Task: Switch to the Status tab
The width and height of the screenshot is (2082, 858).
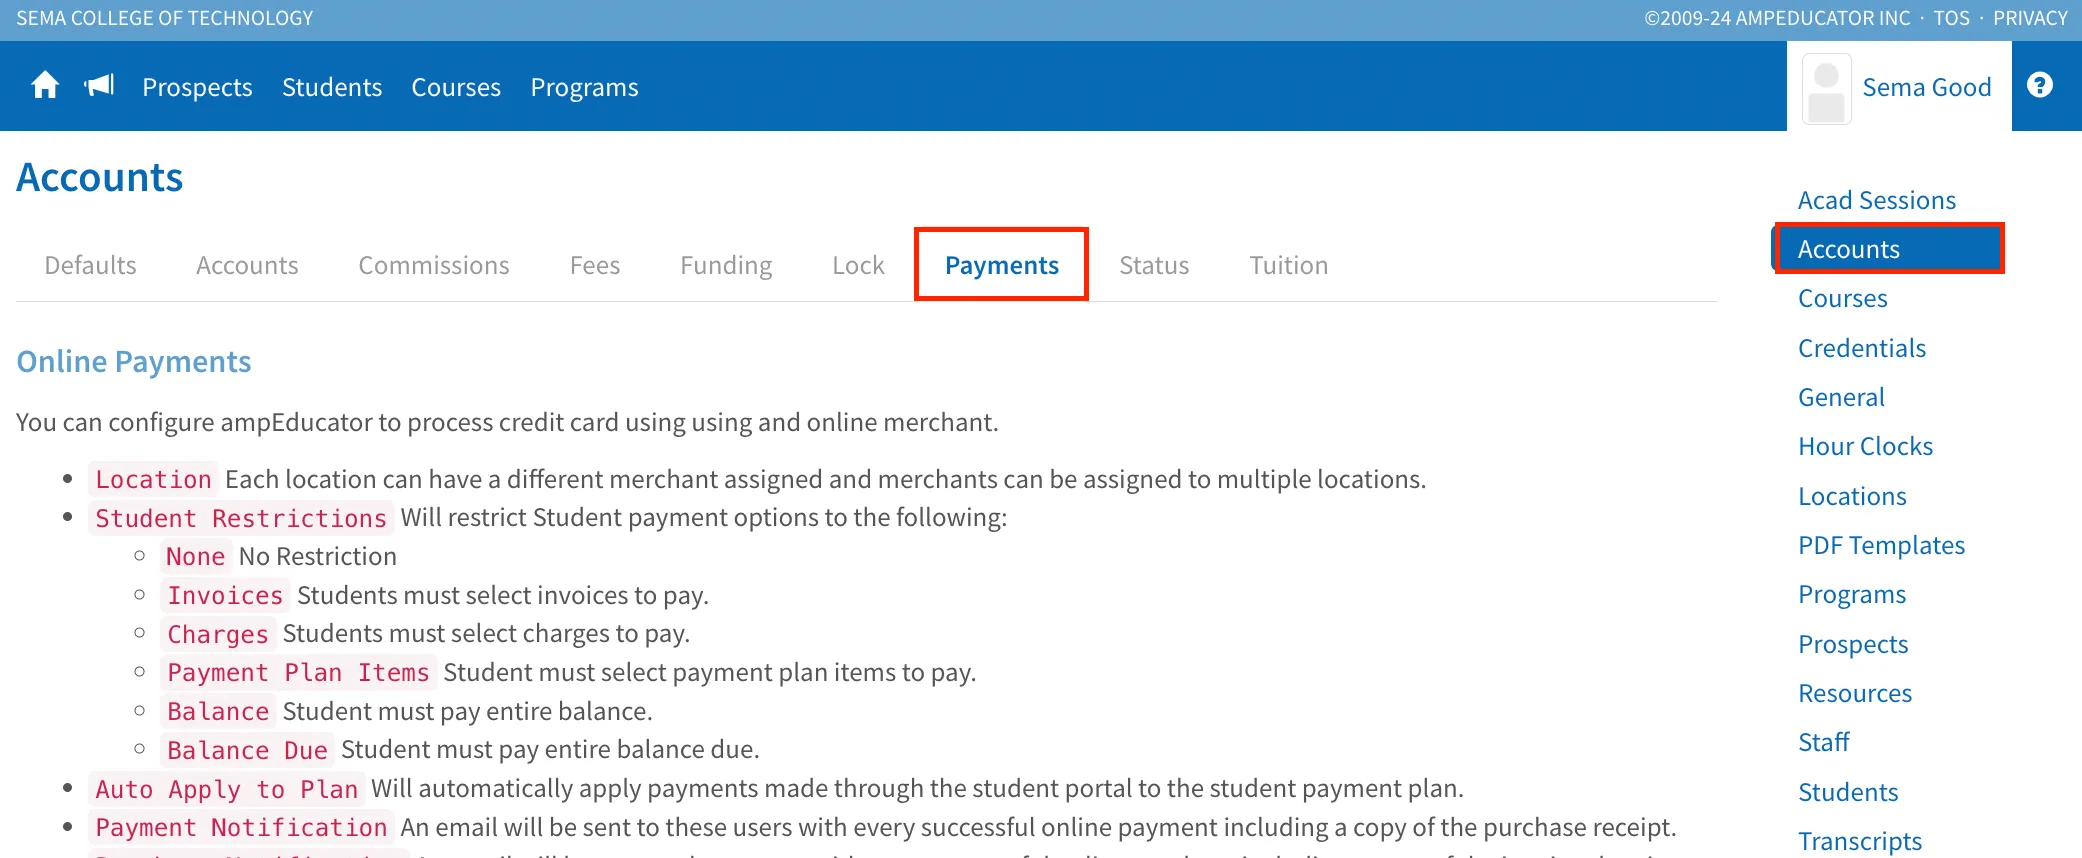Action: [1154, 265]
